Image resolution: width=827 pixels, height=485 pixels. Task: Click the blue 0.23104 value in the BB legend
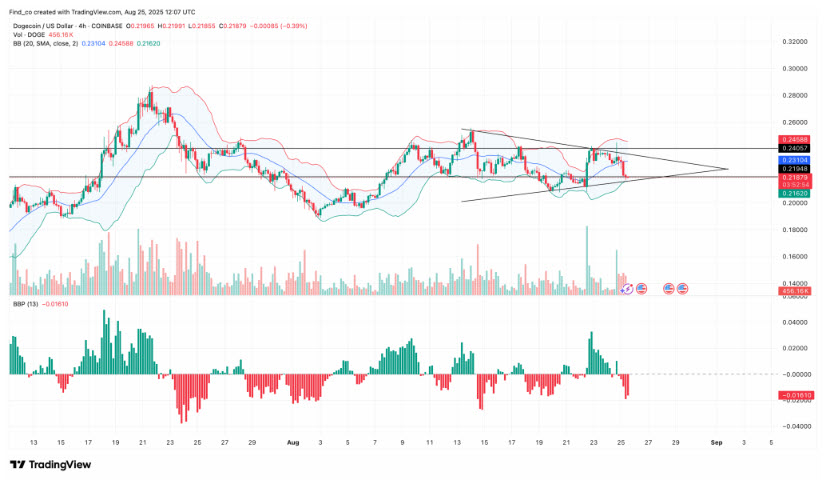pyautogui.click(x=93, y=44)
